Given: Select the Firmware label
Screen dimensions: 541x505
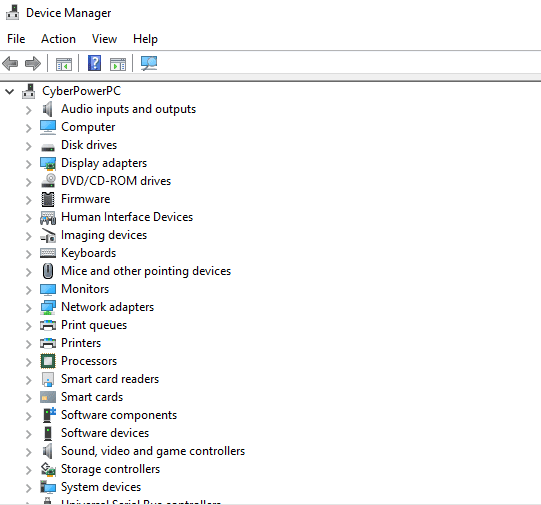Looking at the screenshot, I should click(x=86, y=199).
